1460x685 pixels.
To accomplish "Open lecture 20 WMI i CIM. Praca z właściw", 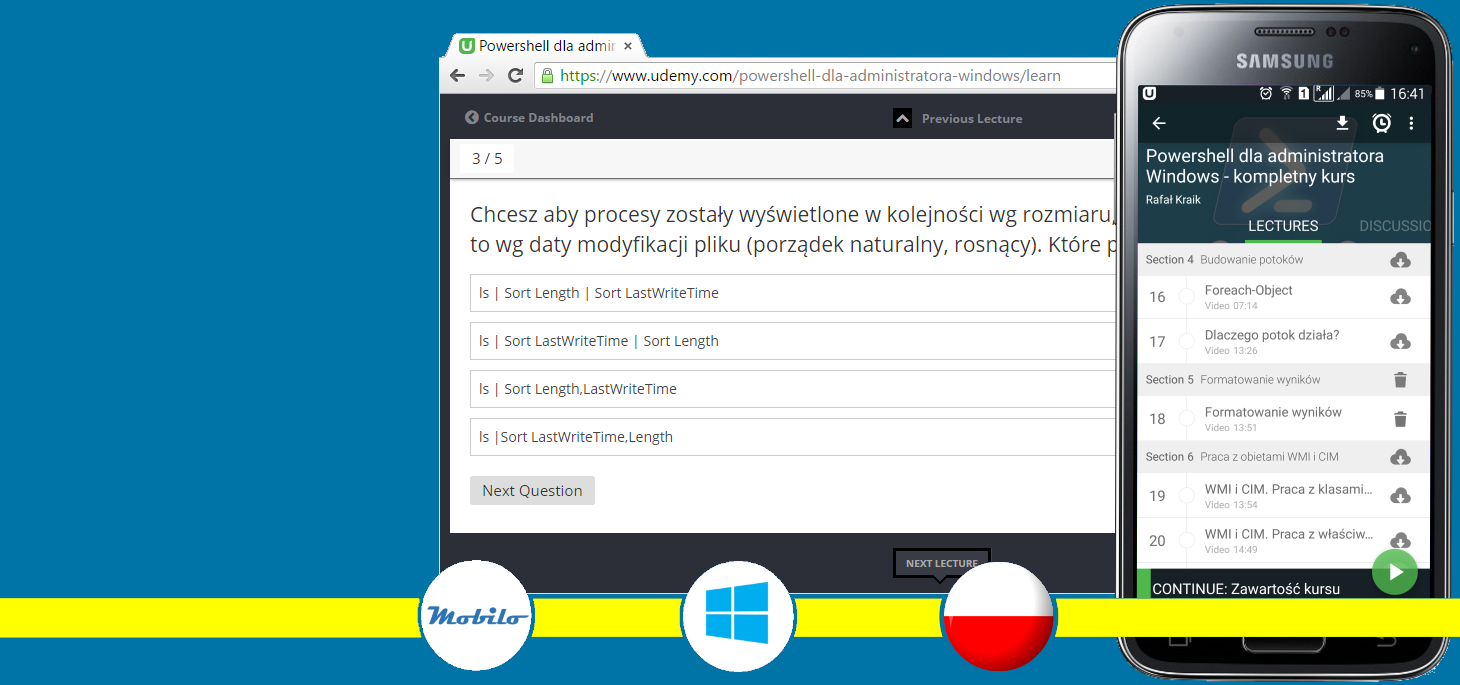I will pyautogui.click(x=1288, y=534).
